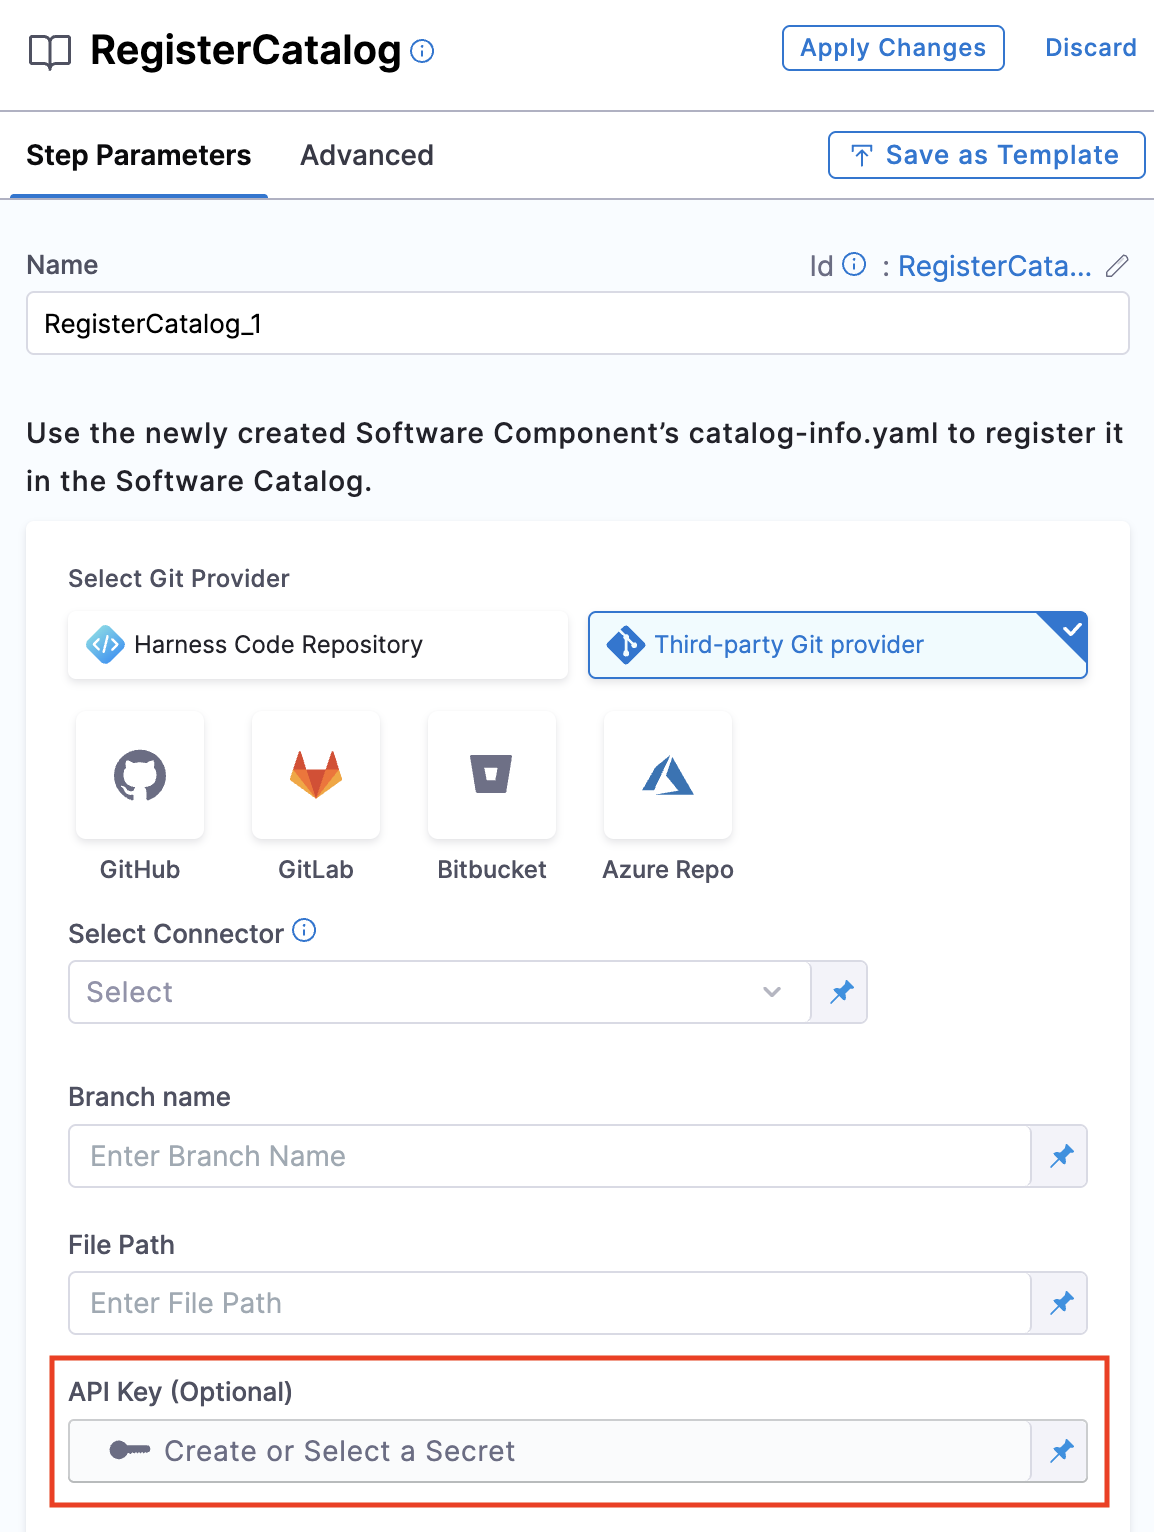This screenshot has height=1532, width=1154.
Task: Open the Step Parameters tab
Action: tap(139, 156)
